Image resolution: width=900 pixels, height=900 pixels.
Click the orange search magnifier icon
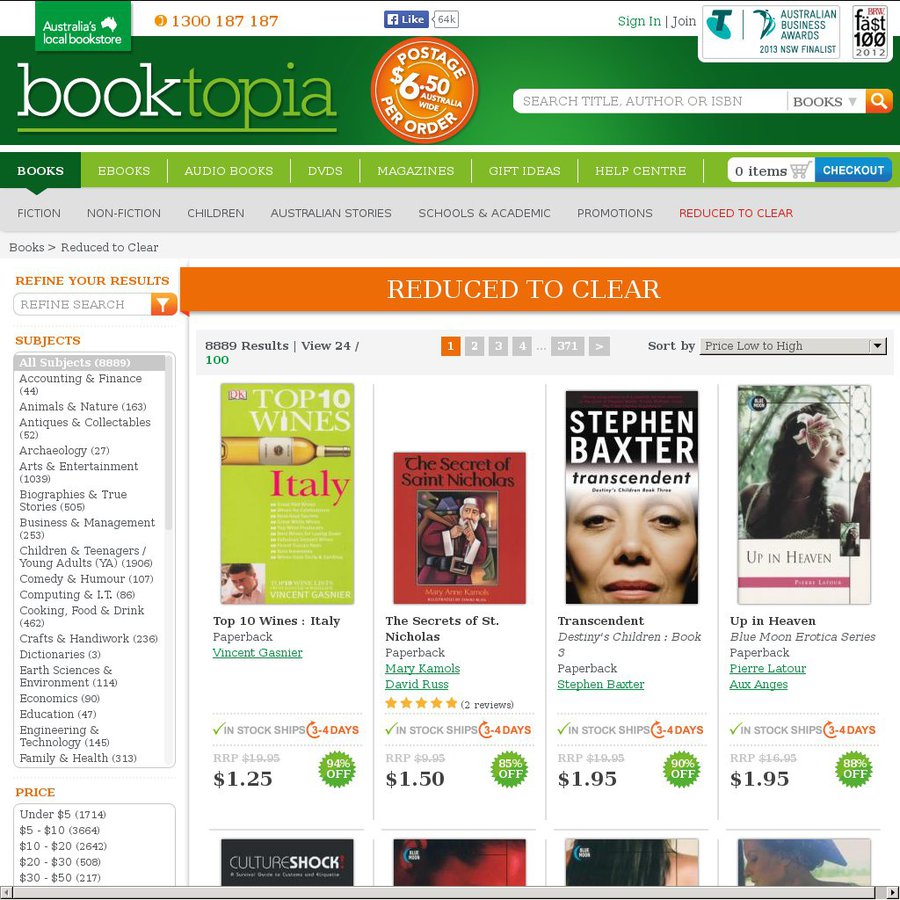pyautogui.click(x=879, y=101)
